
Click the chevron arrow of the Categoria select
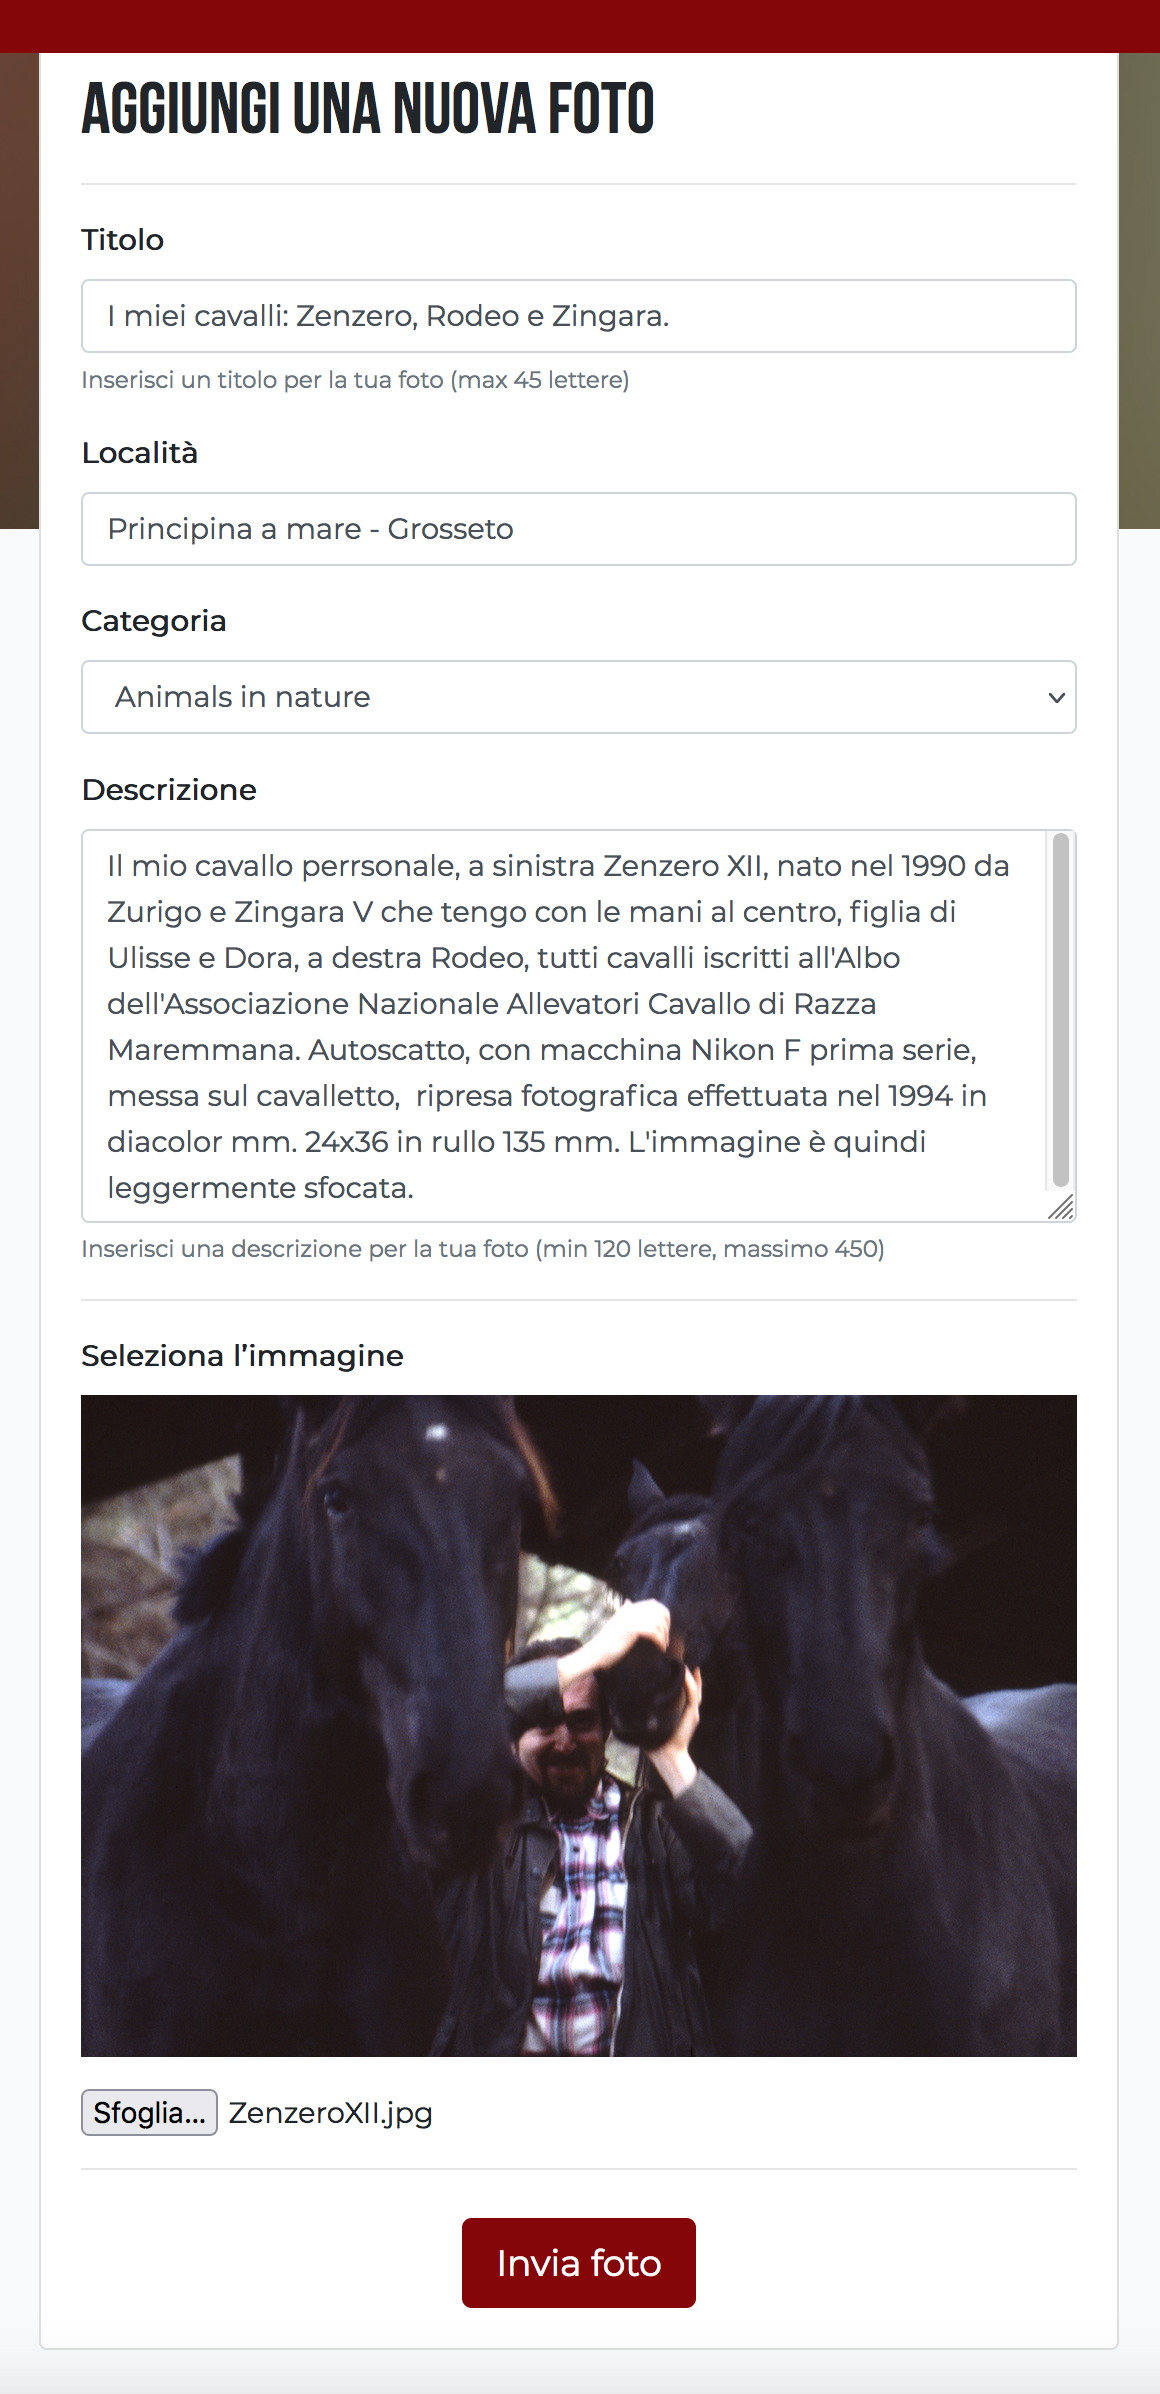click(1056, 698)
